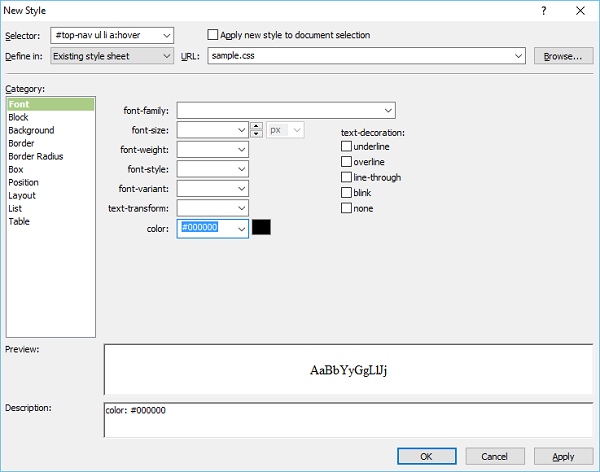Image resolution: width=600 pixels, height=472 pixels.
Task: Choose the Layout category
Action: [x=22, y=196]
